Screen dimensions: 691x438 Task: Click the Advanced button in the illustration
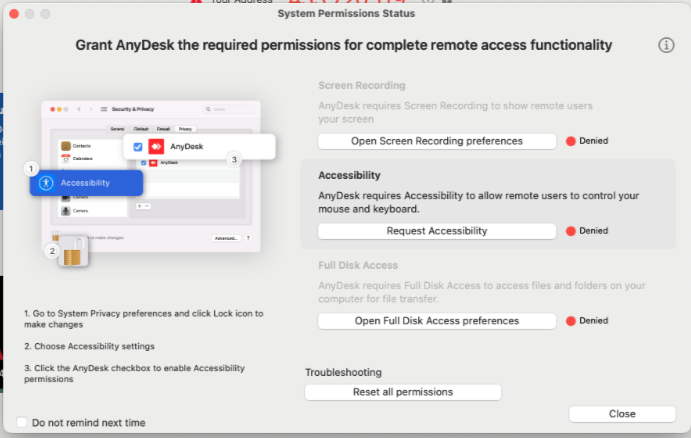(x=226, y=238)
